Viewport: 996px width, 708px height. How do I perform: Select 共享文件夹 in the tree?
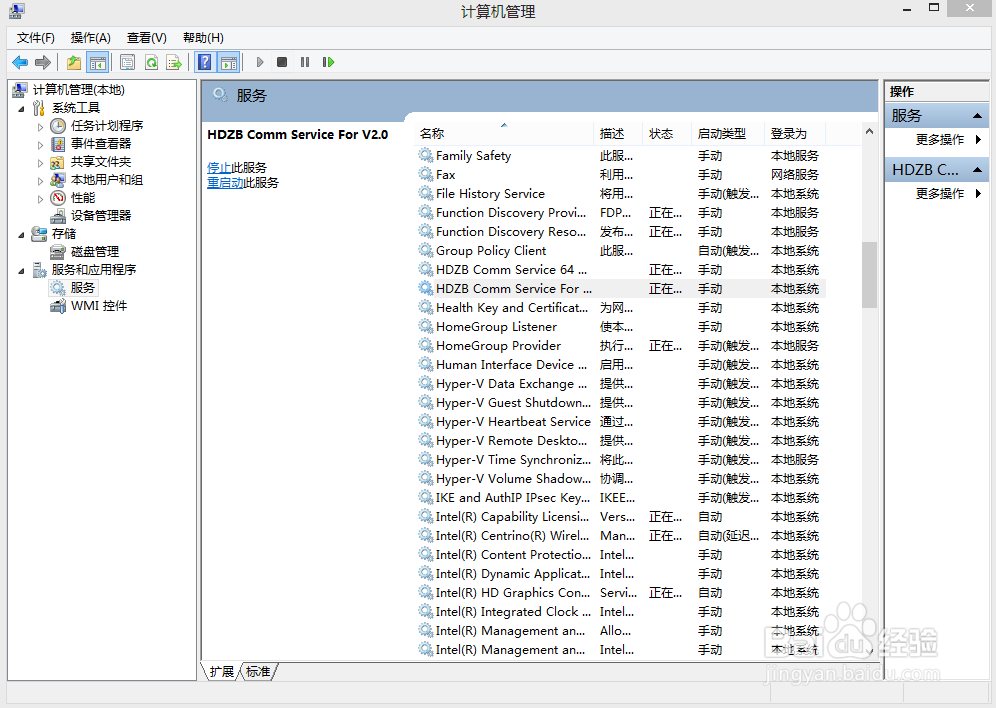101,161
